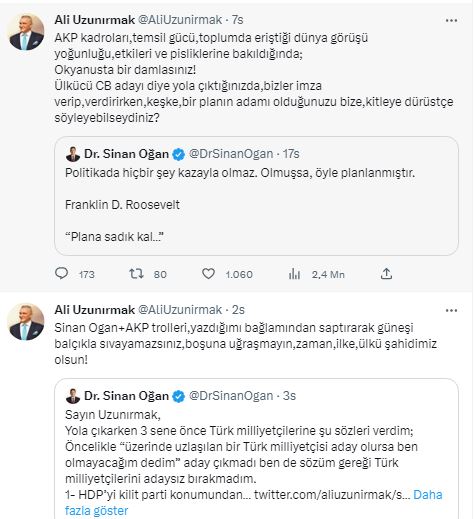
Task: Click verified badge in first quoted tweet
Action: tap(179, 154)
